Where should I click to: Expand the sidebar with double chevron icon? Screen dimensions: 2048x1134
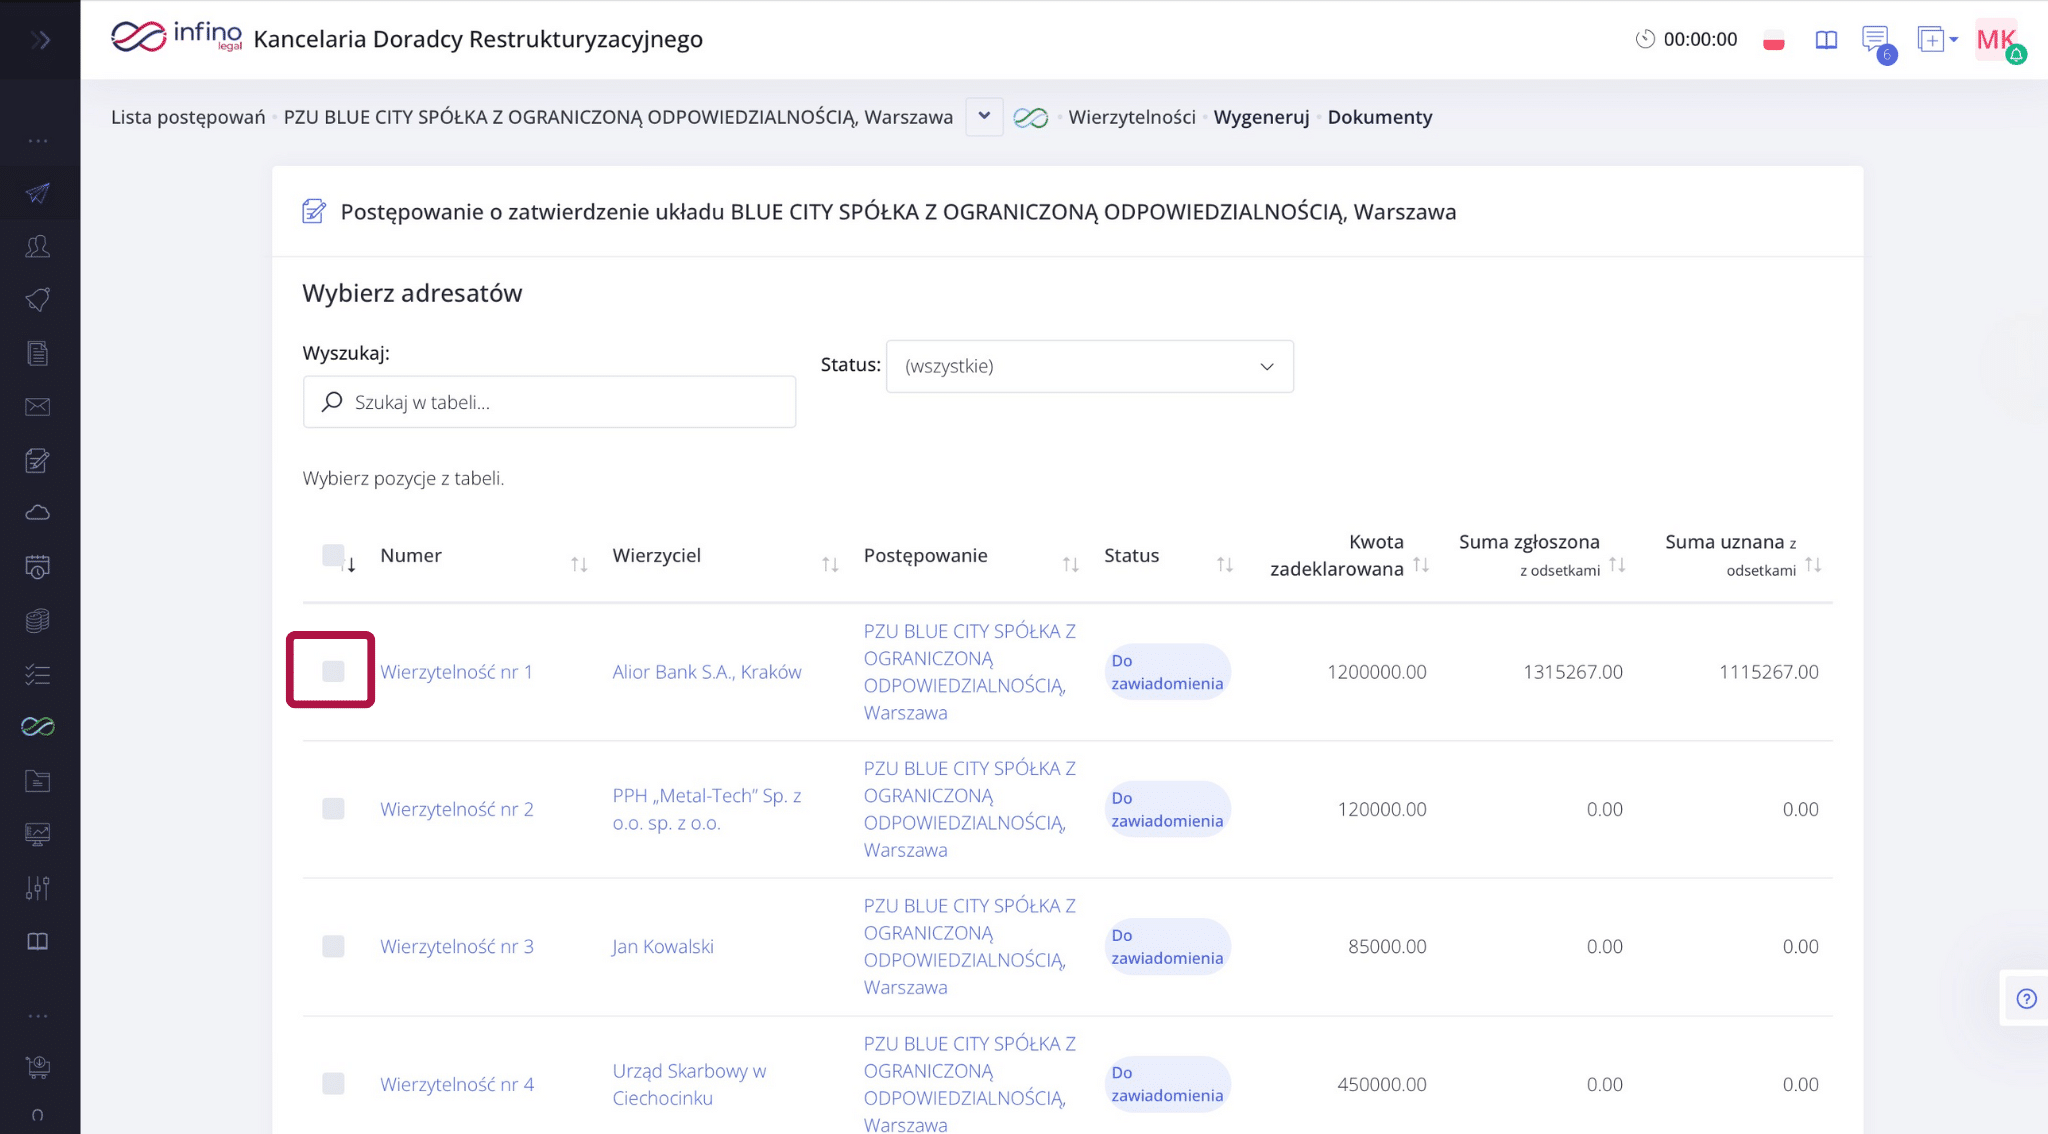click(x=40, y=40)
